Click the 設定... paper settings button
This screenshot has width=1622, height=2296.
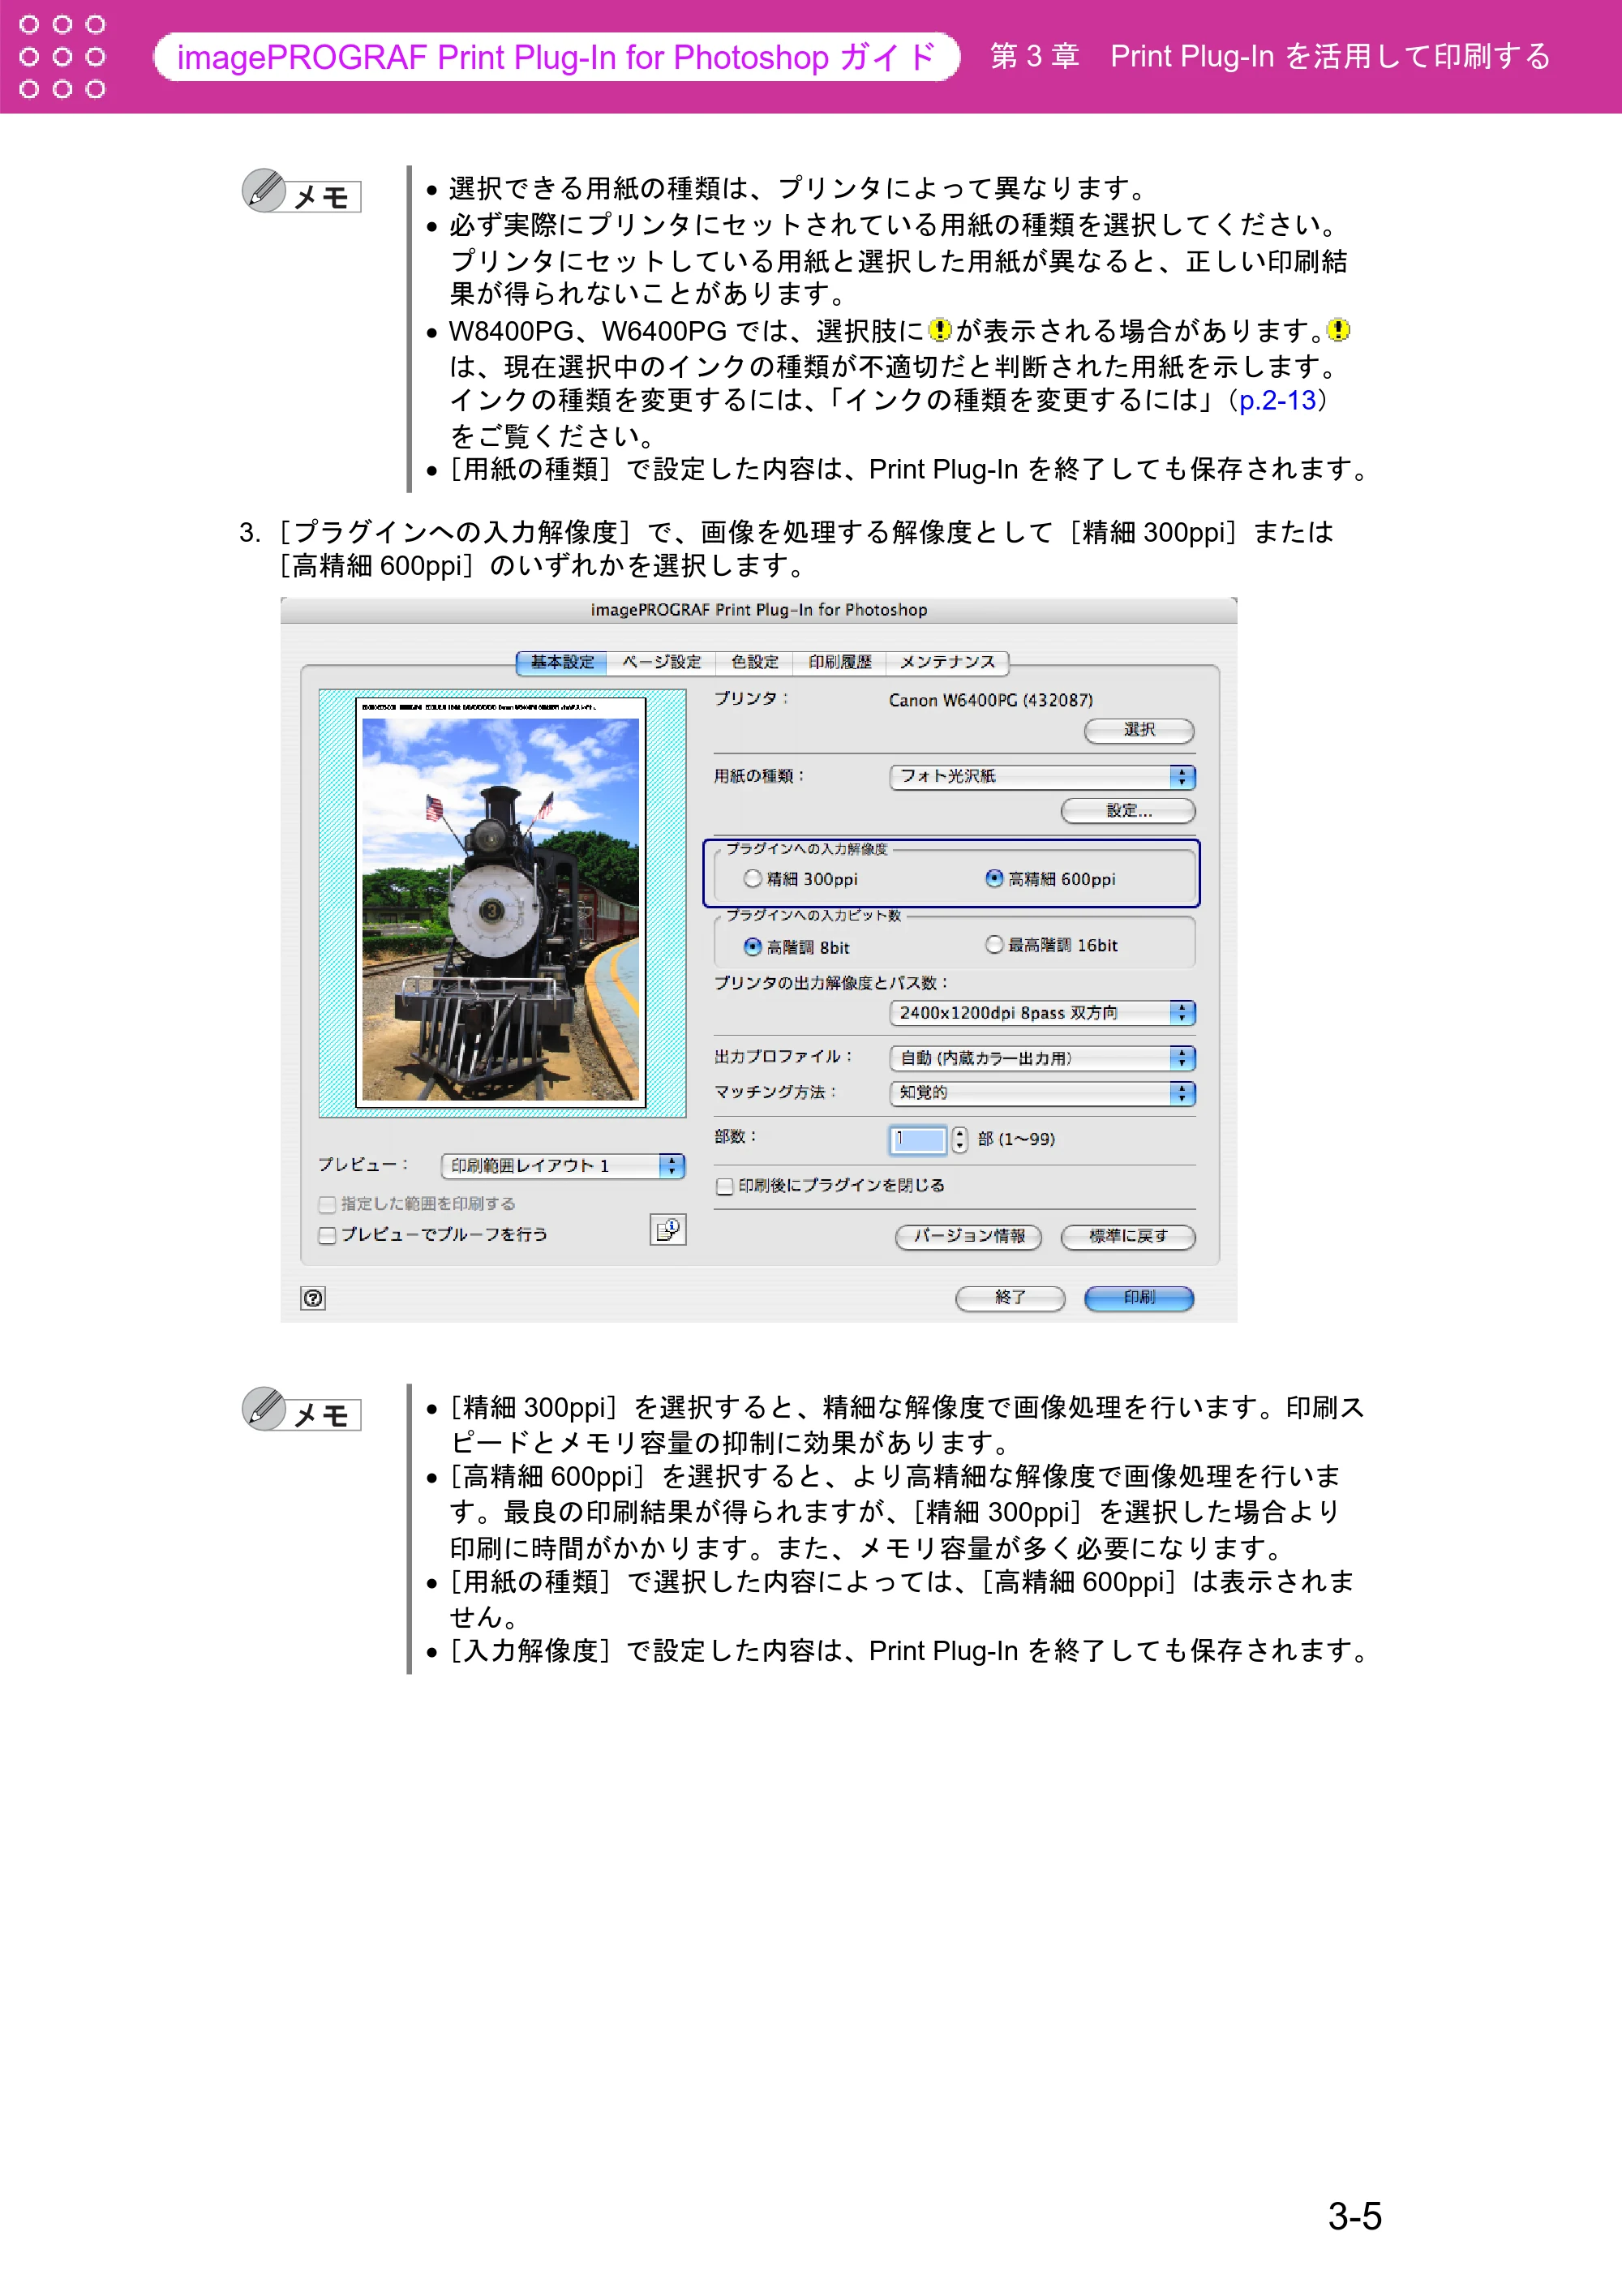coord(1128,810)
